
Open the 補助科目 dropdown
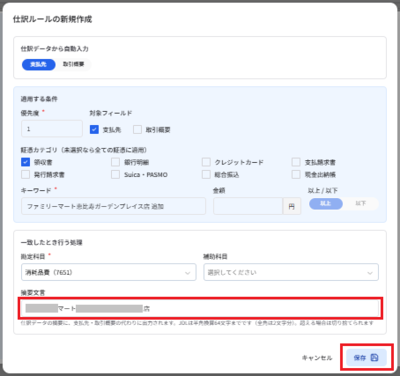pos(291,272)
